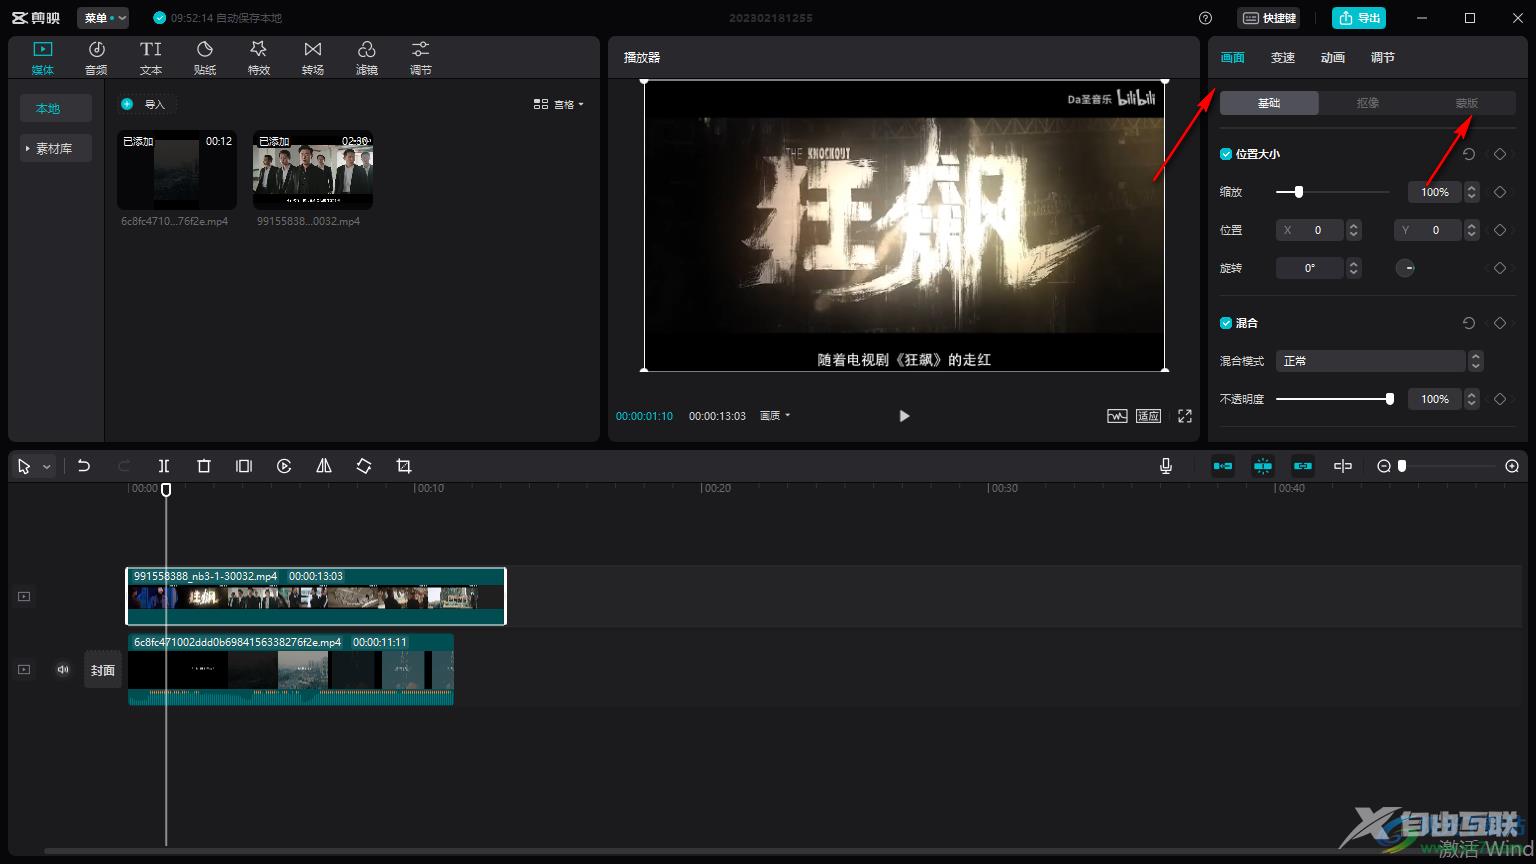
Task: Open the 转场 (transitions) panel
Action: (x=313, y=58)
